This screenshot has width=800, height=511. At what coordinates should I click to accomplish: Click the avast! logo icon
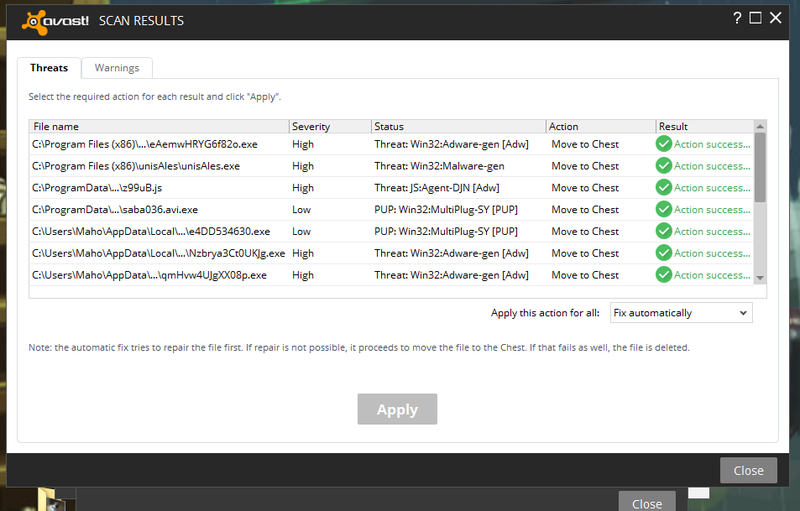35,22
